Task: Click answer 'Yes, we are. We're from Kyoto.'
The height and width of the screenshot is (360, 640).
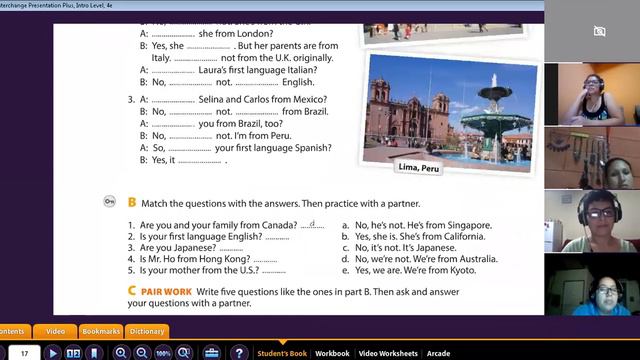Action: click(416, 270)
